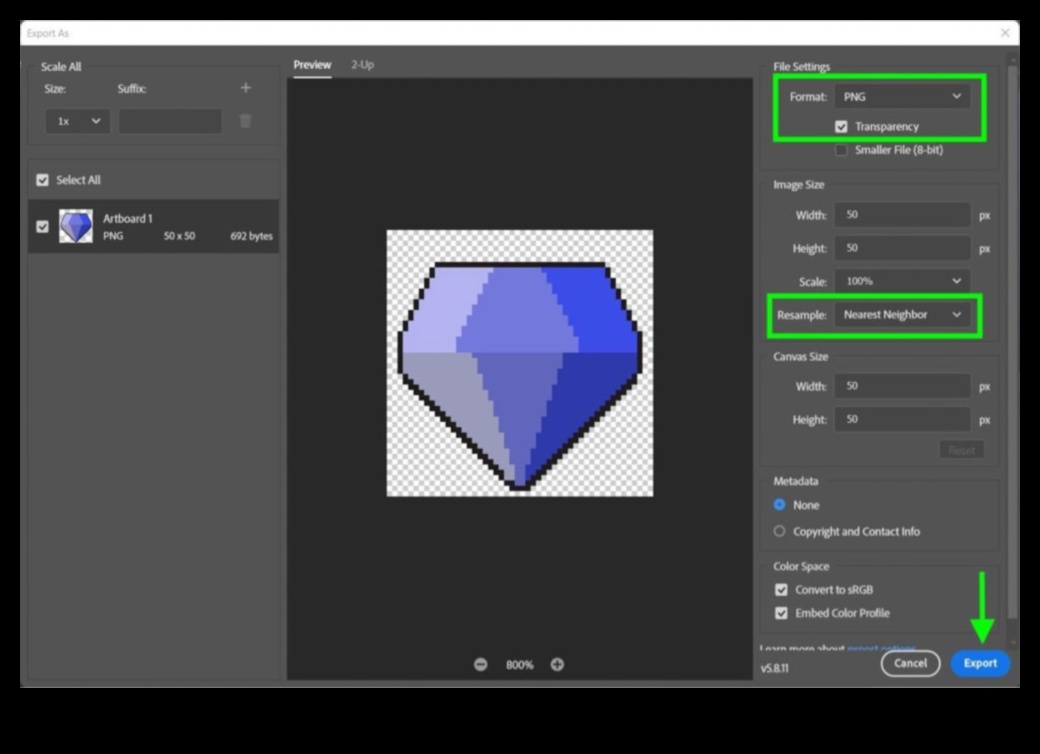The width and height of the screenshot is (1040, 754).
Task: Toggle Convert to sRGB in Color Space
Action: [781, 590]
